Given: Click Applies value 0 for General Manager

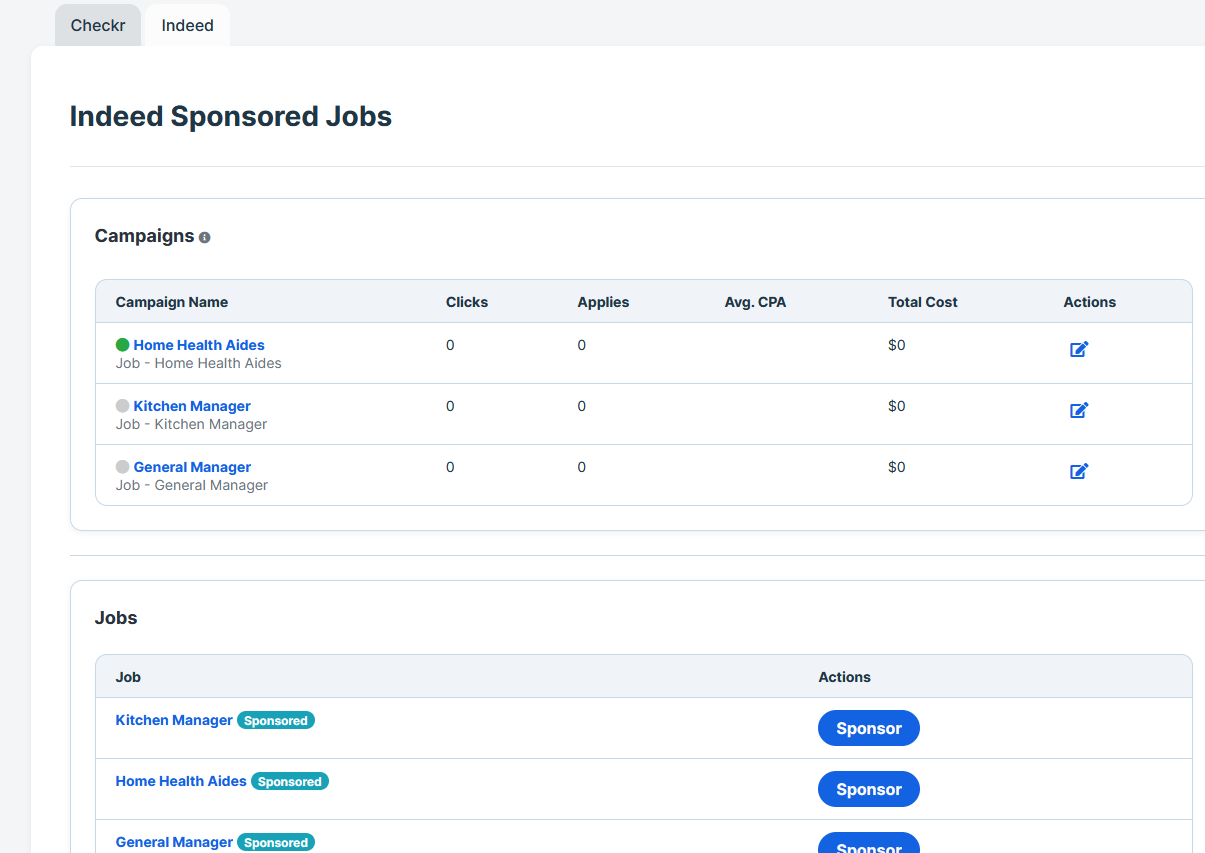Looking at the screenshot, I should (x=581, y=467).
